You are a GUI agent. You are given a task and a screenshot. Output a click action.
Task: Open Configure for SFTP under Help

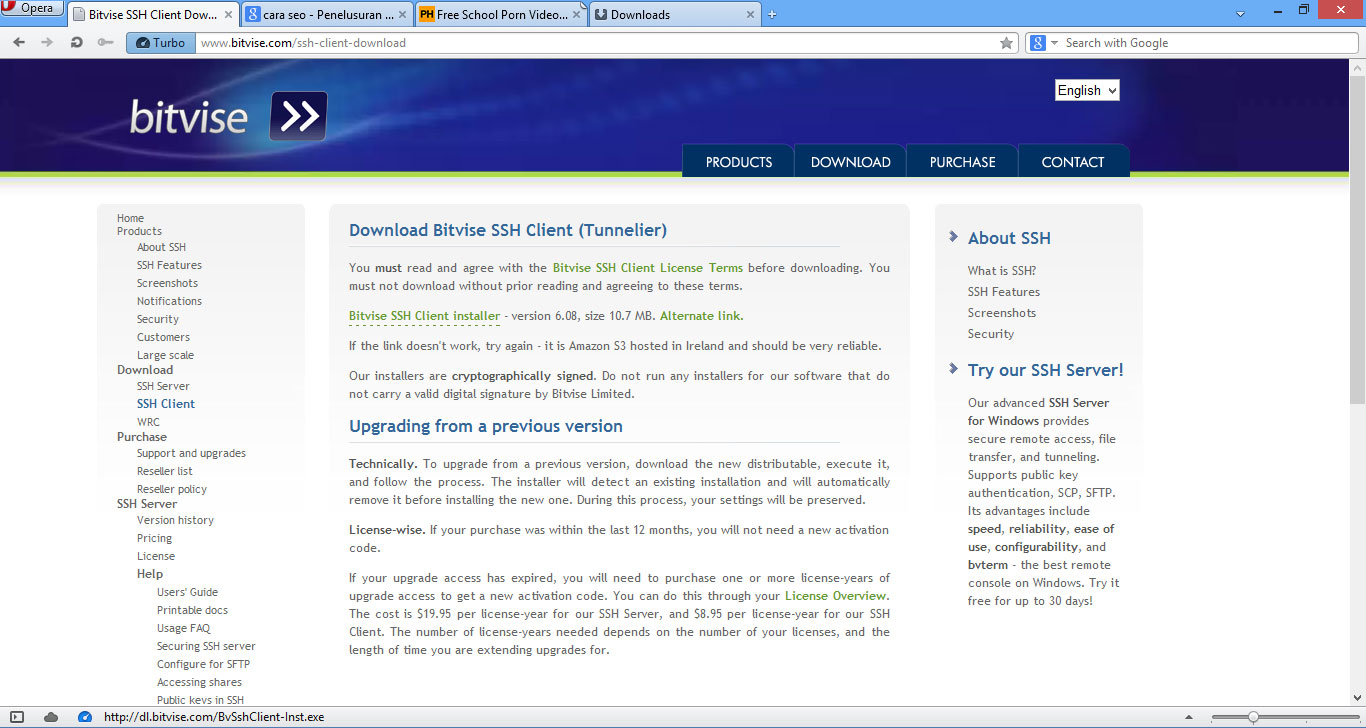(x=203, y=664)
